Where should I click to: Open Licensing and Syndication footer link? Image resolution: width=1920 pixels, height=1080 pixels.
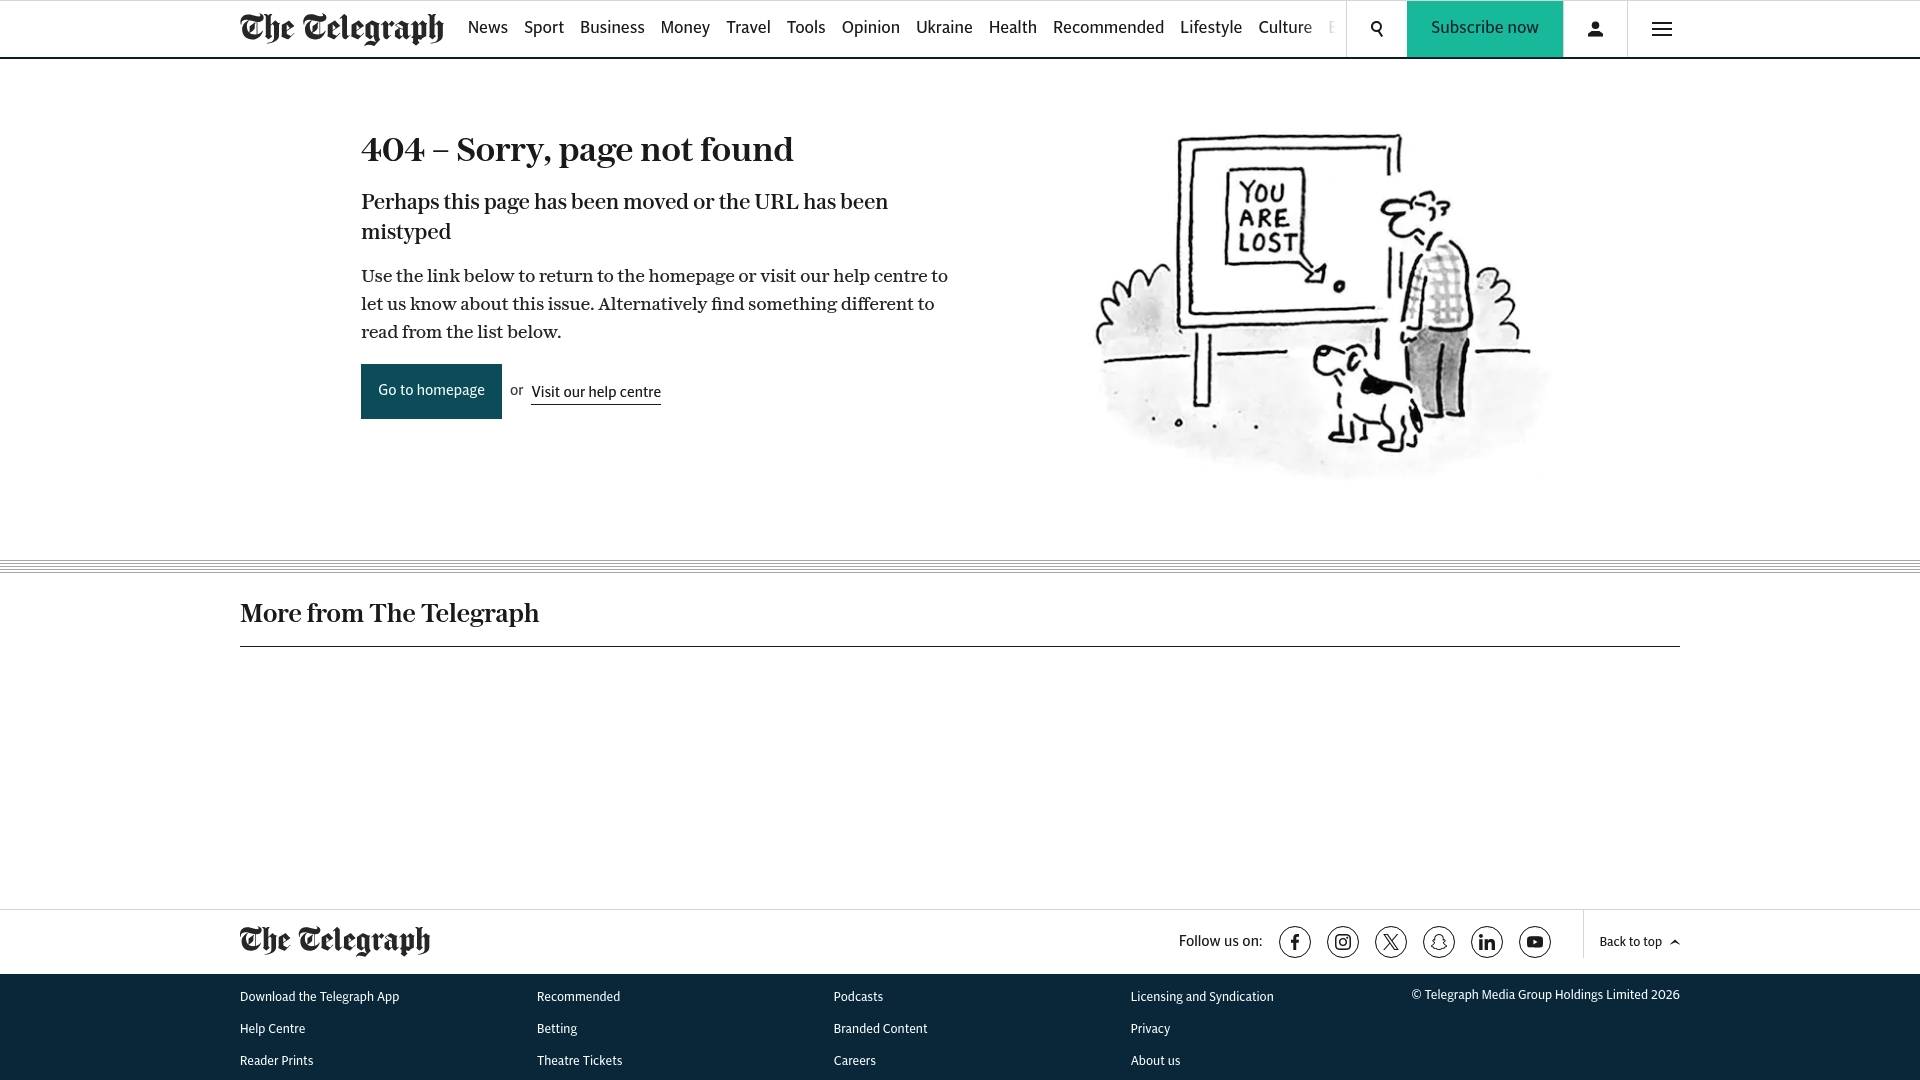(x=1202, y=997)
